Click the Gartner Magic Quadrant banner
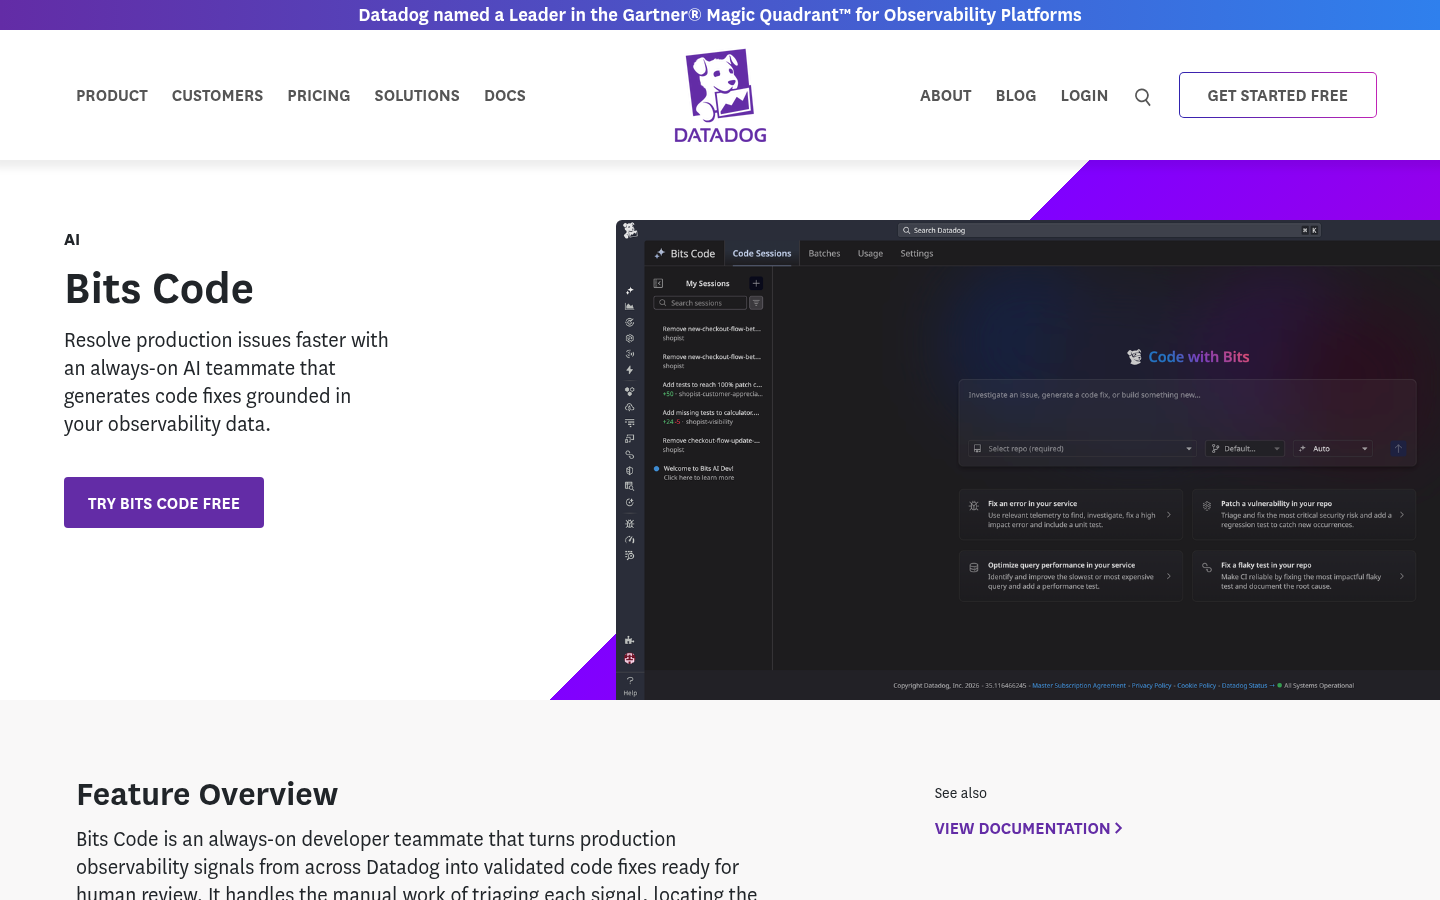1440x900 pixels. (x=720, y=15)
